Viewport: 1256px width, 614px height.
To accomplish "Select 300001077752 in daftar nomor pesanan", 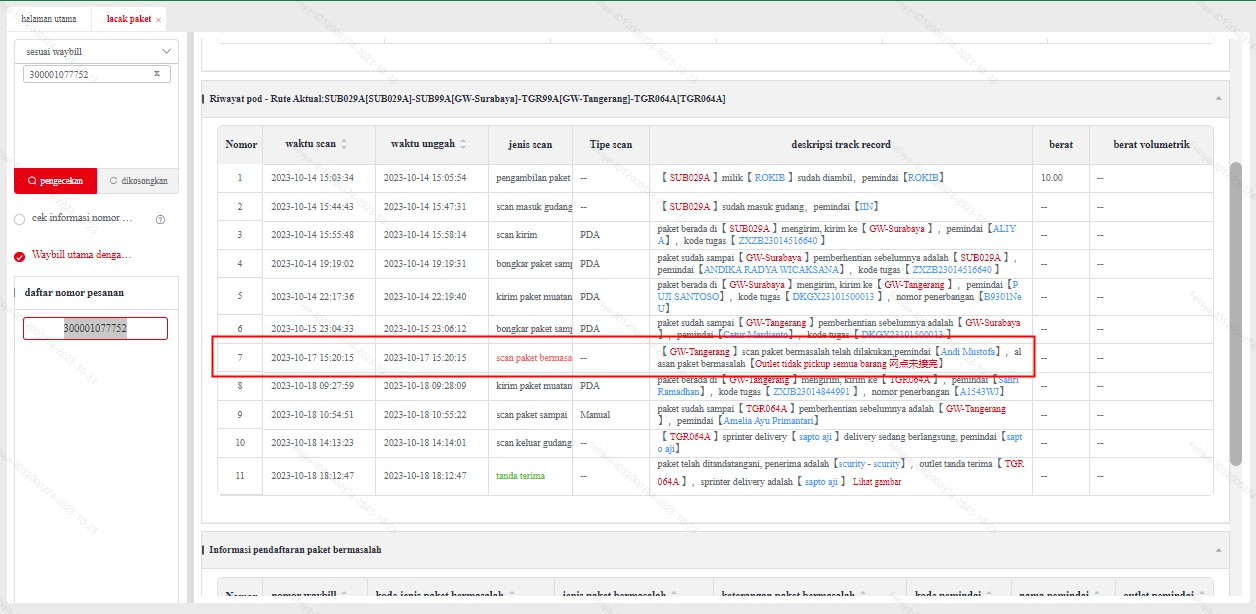I will click(x=95, y=328).
